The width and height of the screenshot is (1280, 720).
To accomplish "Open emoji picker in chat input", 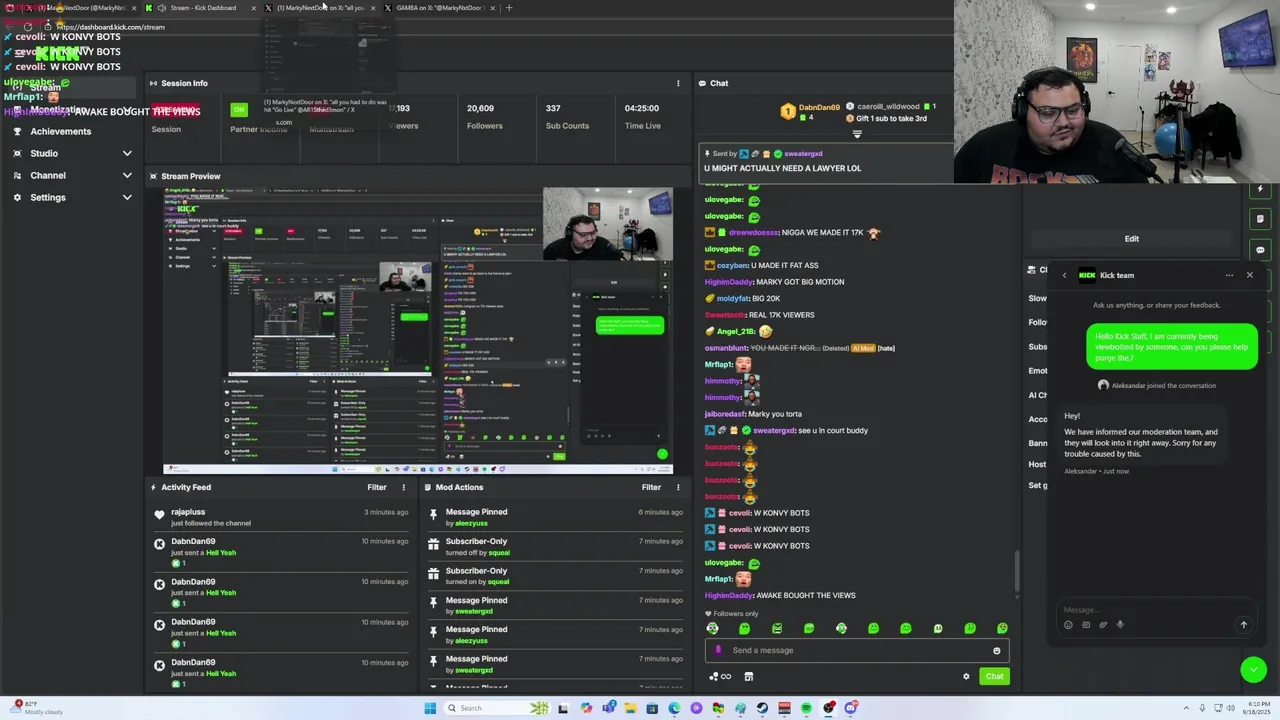I will tap(996, 651).
